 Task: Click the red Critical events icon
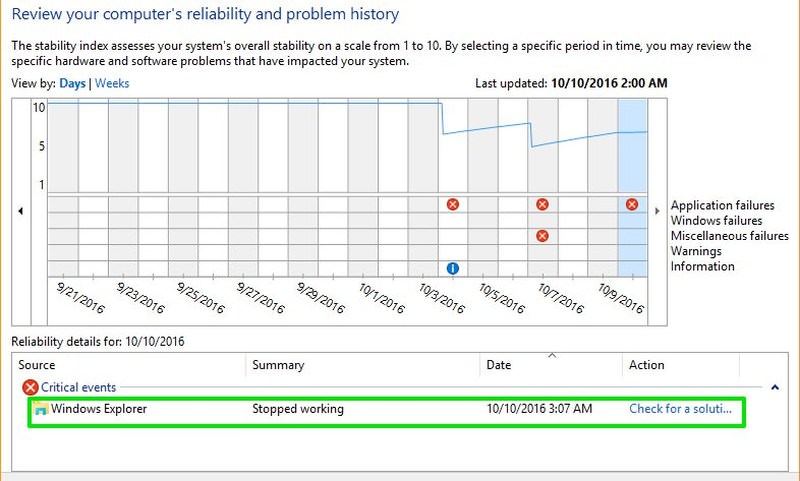point(30,388)
